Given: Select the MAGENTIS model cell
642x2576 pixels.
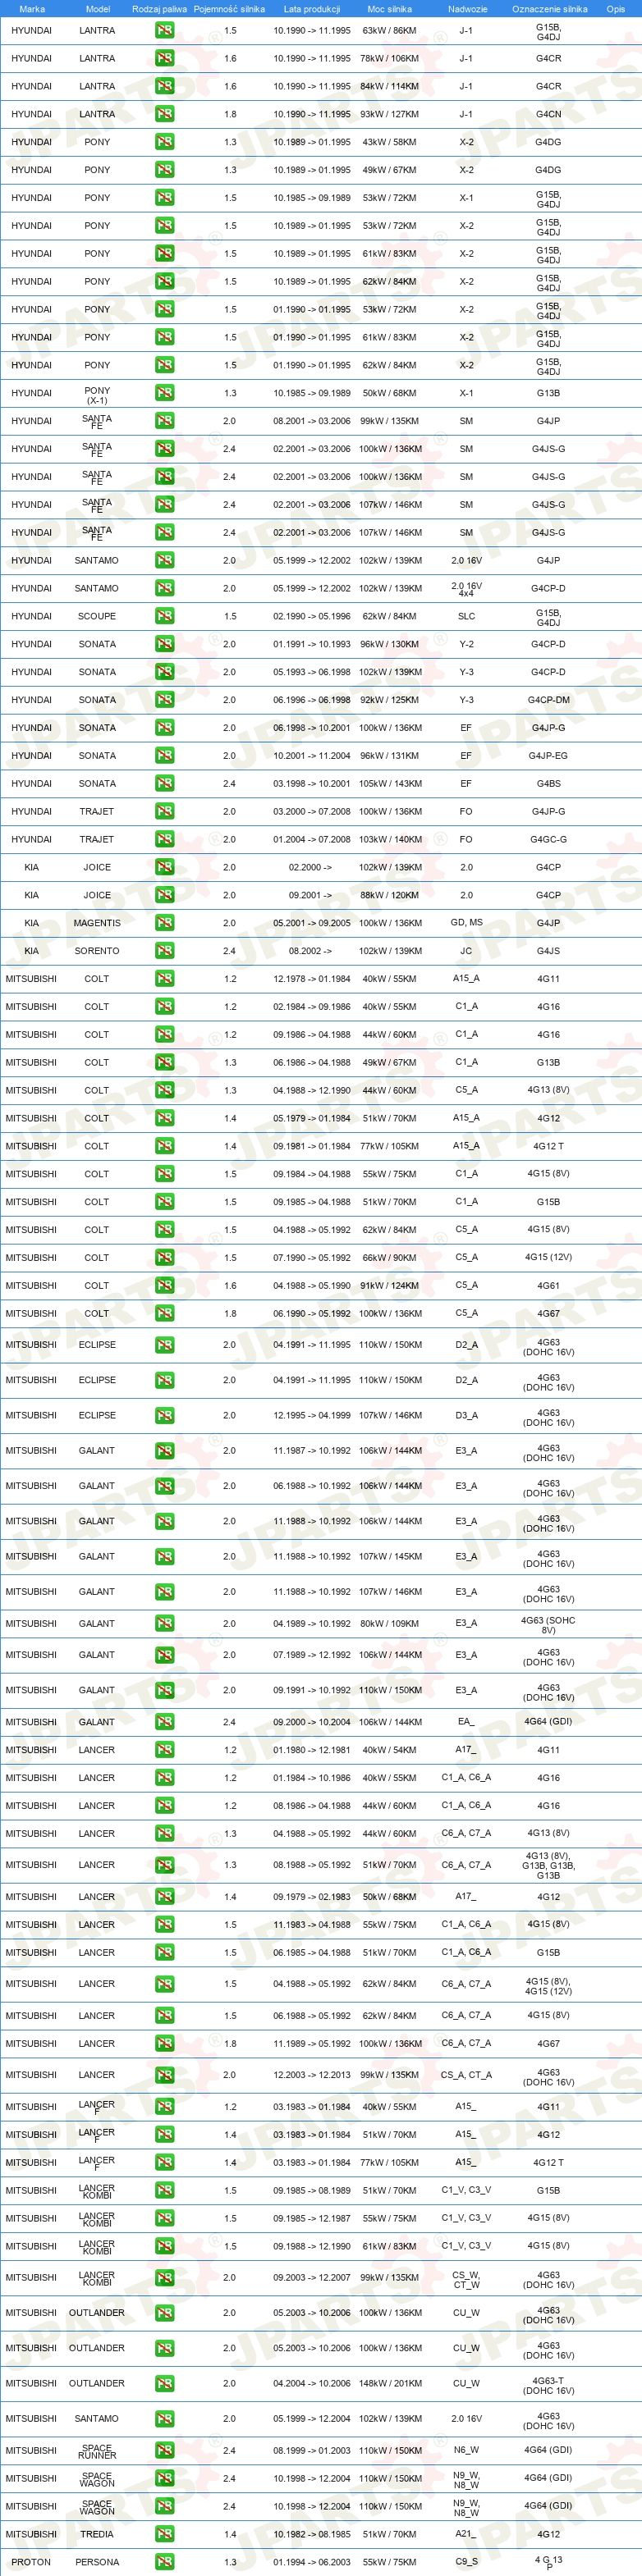Looking at the screenshot, I should point(97,923).
